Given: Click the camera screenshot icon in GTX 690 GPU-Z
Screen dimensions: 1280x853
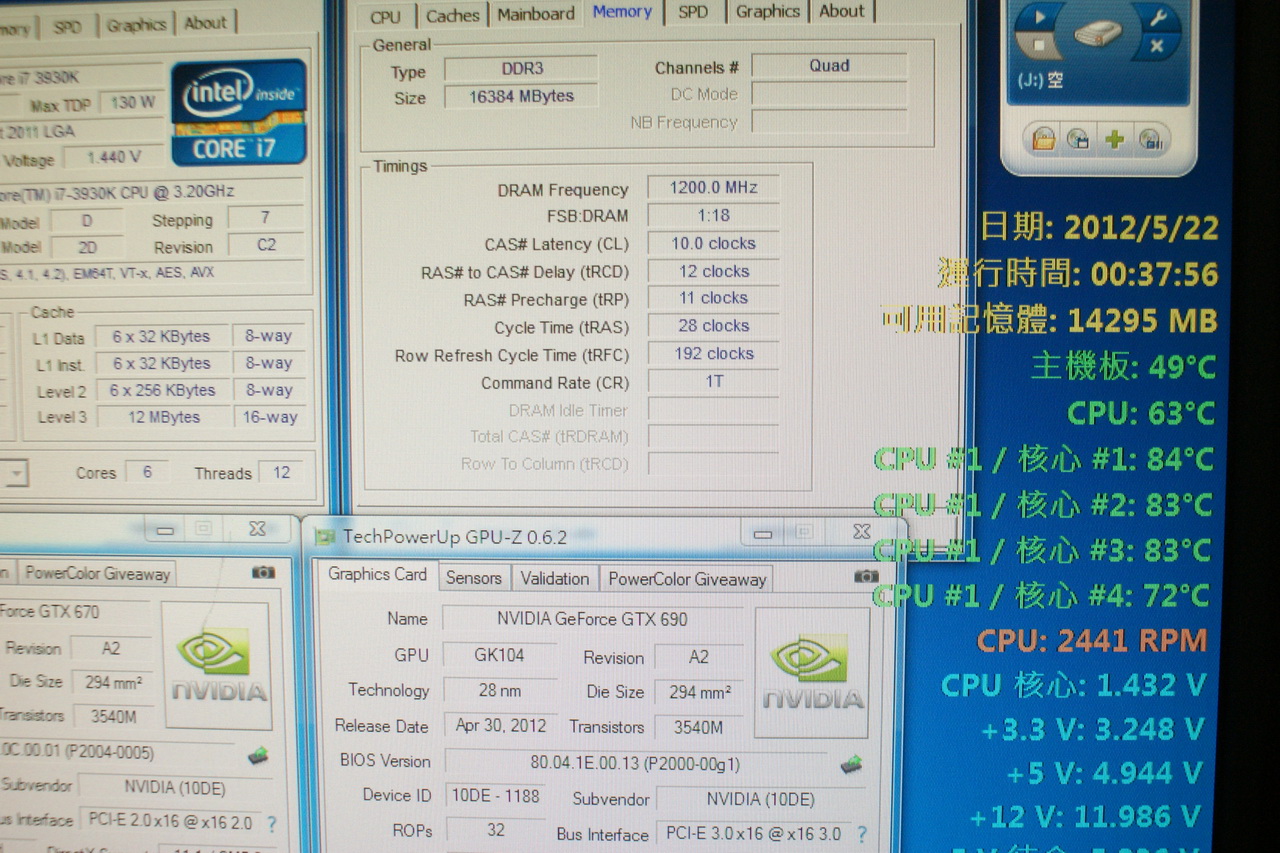Looking at the screenshot, I should pyautogui.click(x=866, y=575).
